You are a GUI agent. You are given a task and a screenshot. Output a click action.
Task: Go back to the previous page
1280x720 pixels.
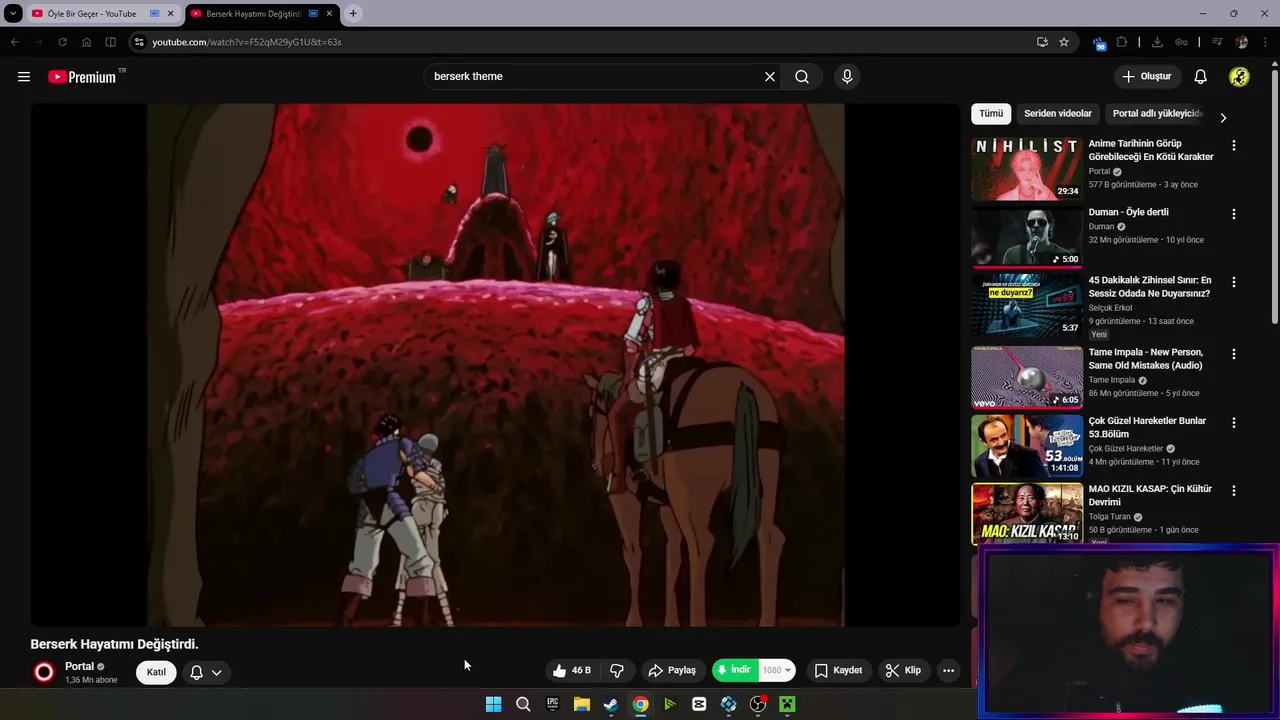14,42
